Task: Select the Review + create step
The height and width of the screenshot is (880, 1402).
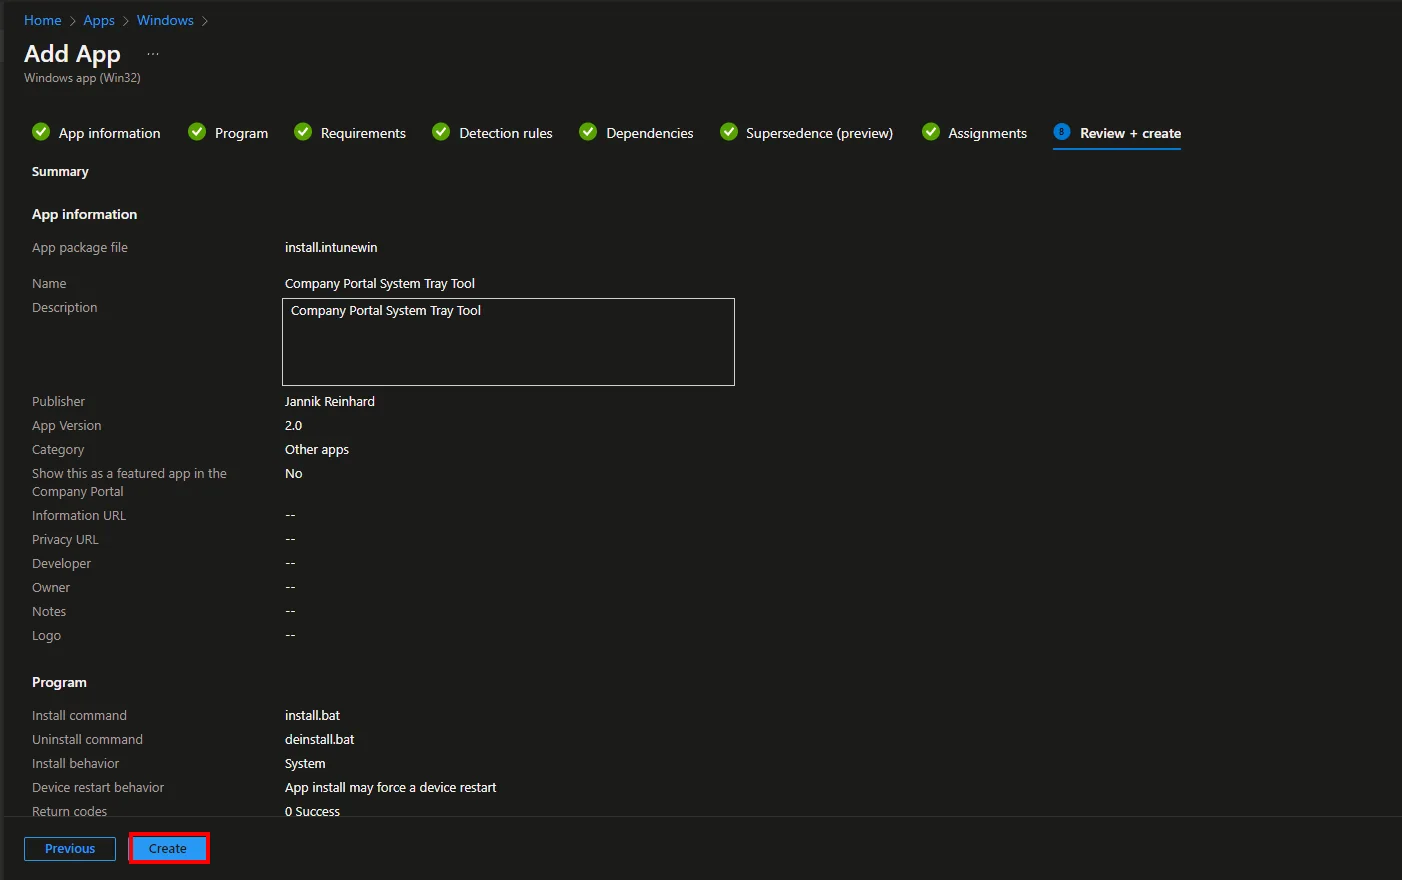Action: coord(1117,133)
